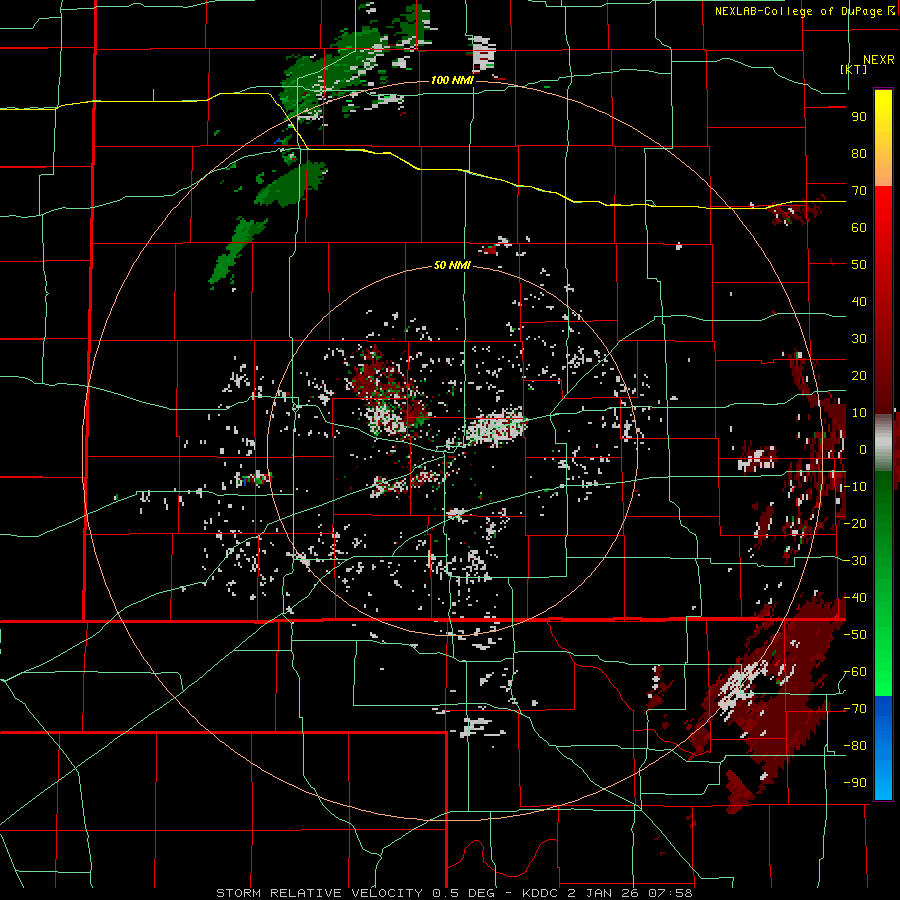This screenshot has height=900, width=900.
Task: Click the NEXR label above the color scale
Action: click(x=878, y=60)
